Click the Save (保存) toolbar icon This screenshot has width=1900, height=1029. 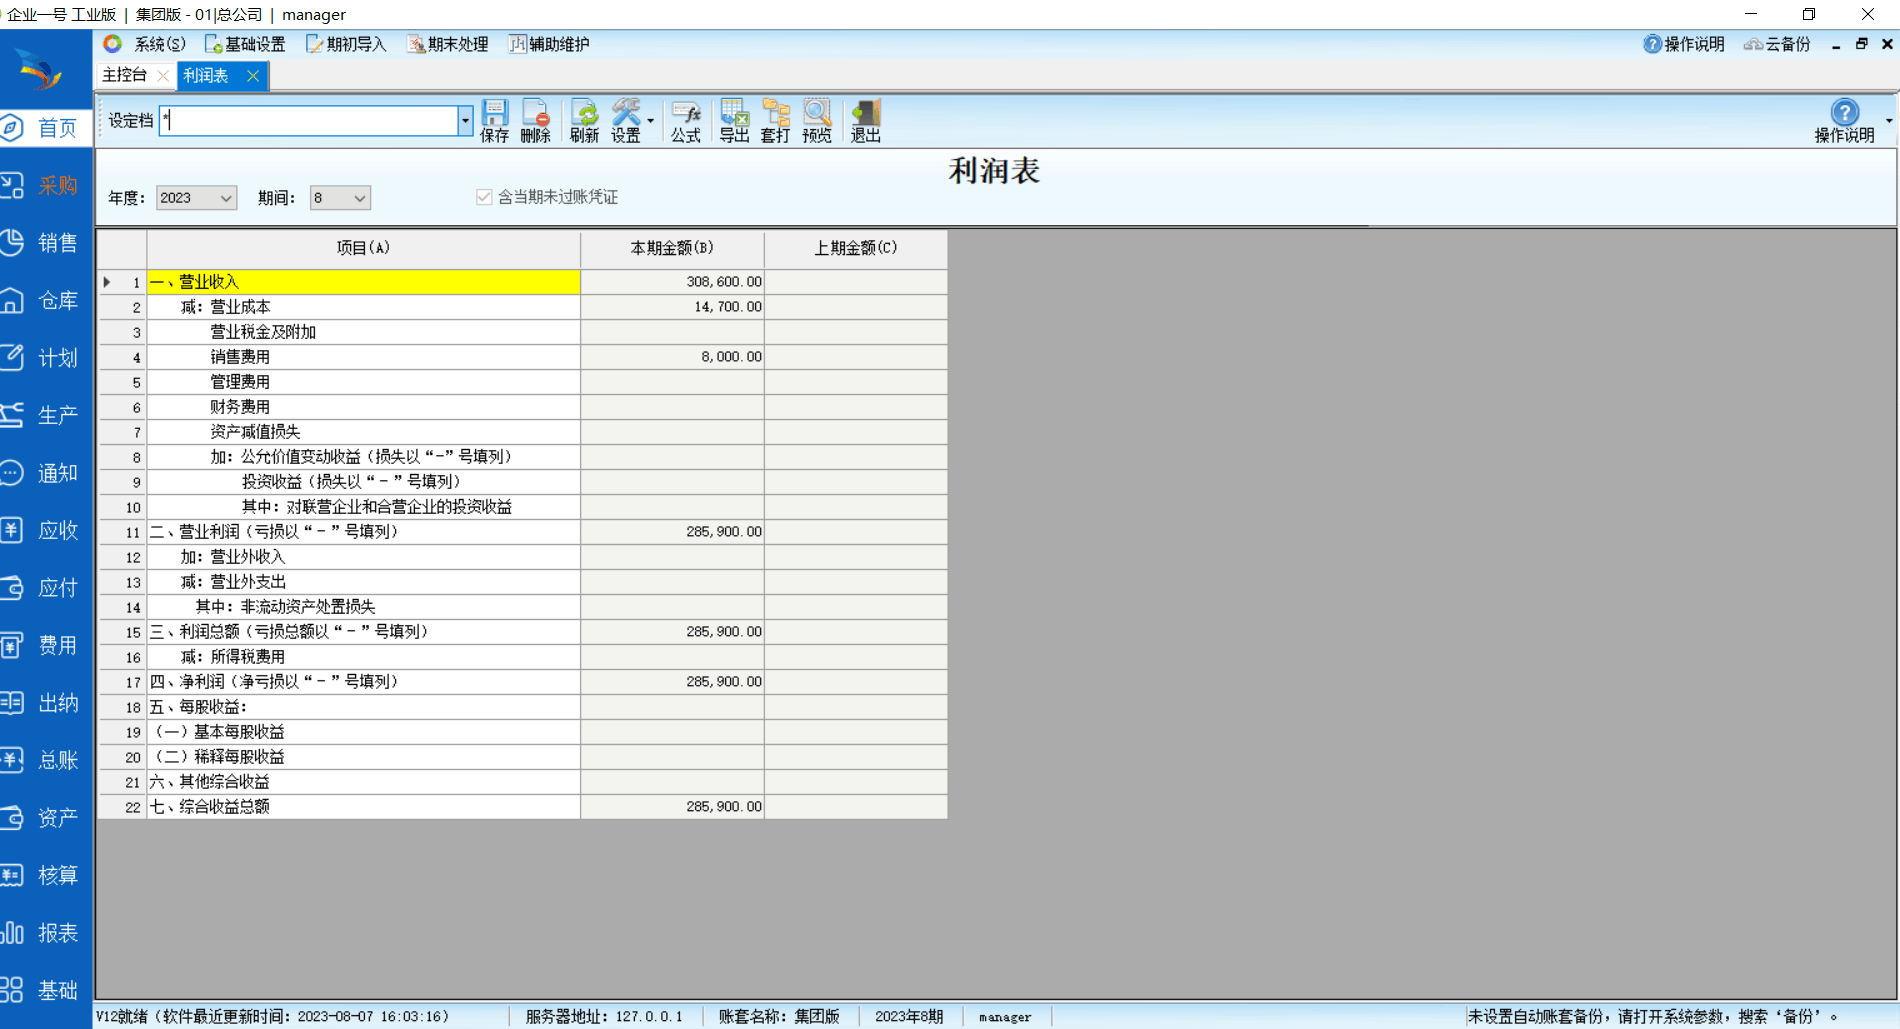[494, 120]
